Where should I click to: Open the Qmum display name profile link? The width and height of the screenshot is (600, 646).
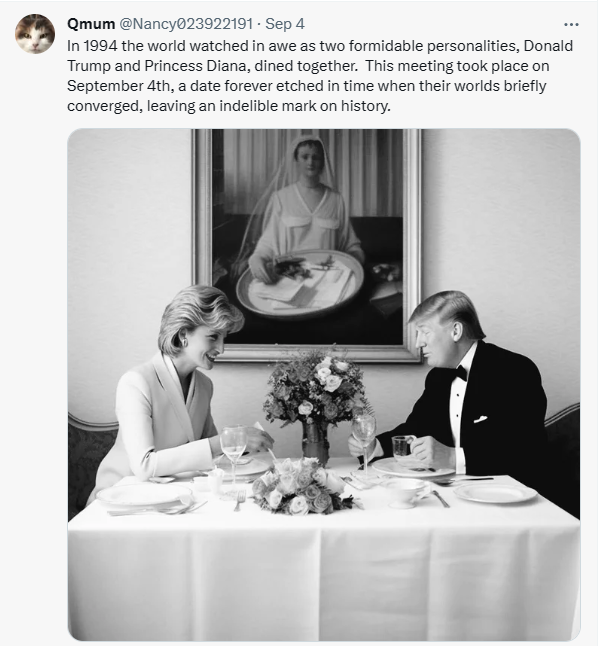(x=90, y=23)
